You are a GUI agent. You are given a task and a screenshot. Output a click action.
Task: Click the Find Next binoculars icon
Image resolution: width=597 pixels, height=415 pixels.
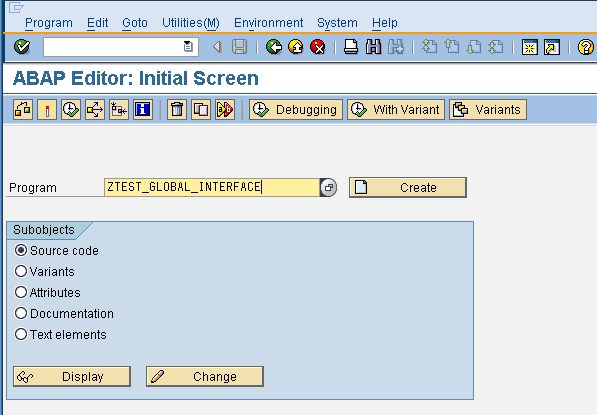(x=396, y=47)
